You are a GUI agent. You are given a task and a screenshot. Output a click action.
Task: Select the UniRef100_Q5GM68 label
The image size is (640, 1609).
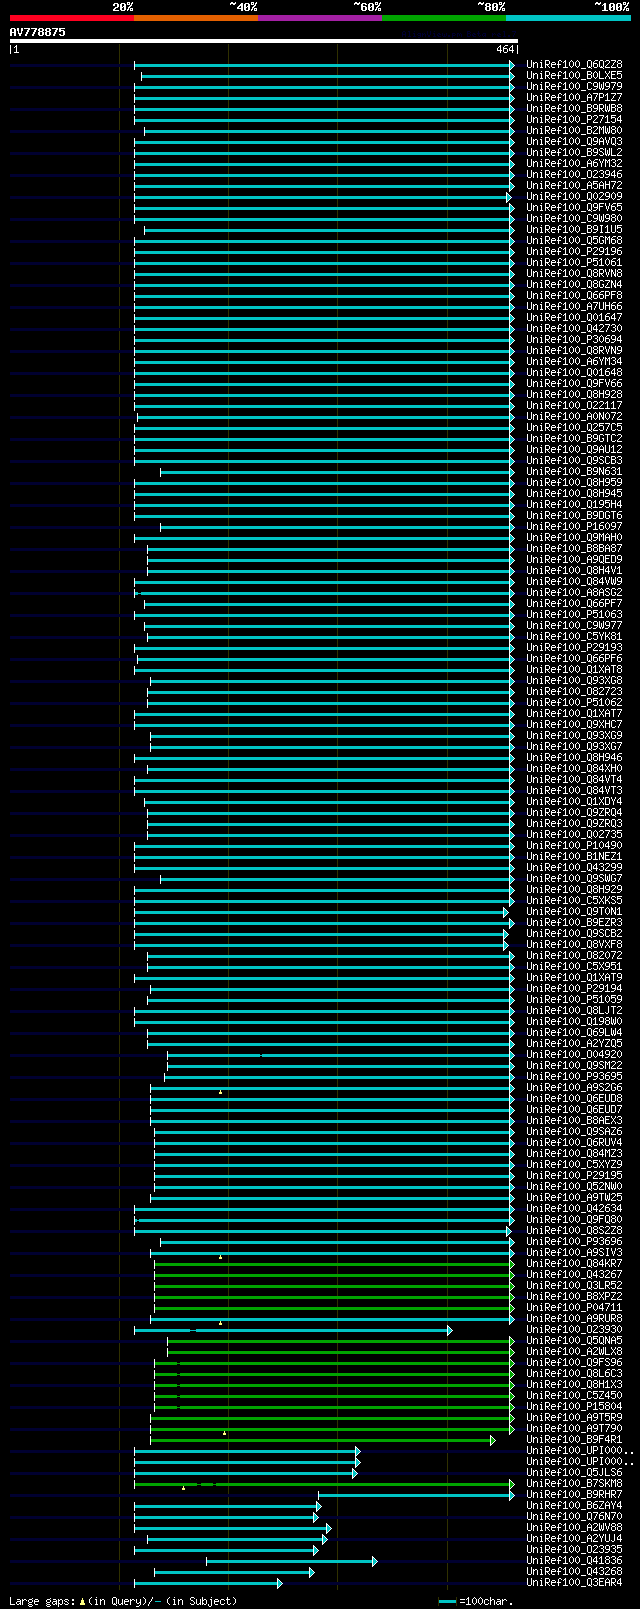click(x=574, y=240)
